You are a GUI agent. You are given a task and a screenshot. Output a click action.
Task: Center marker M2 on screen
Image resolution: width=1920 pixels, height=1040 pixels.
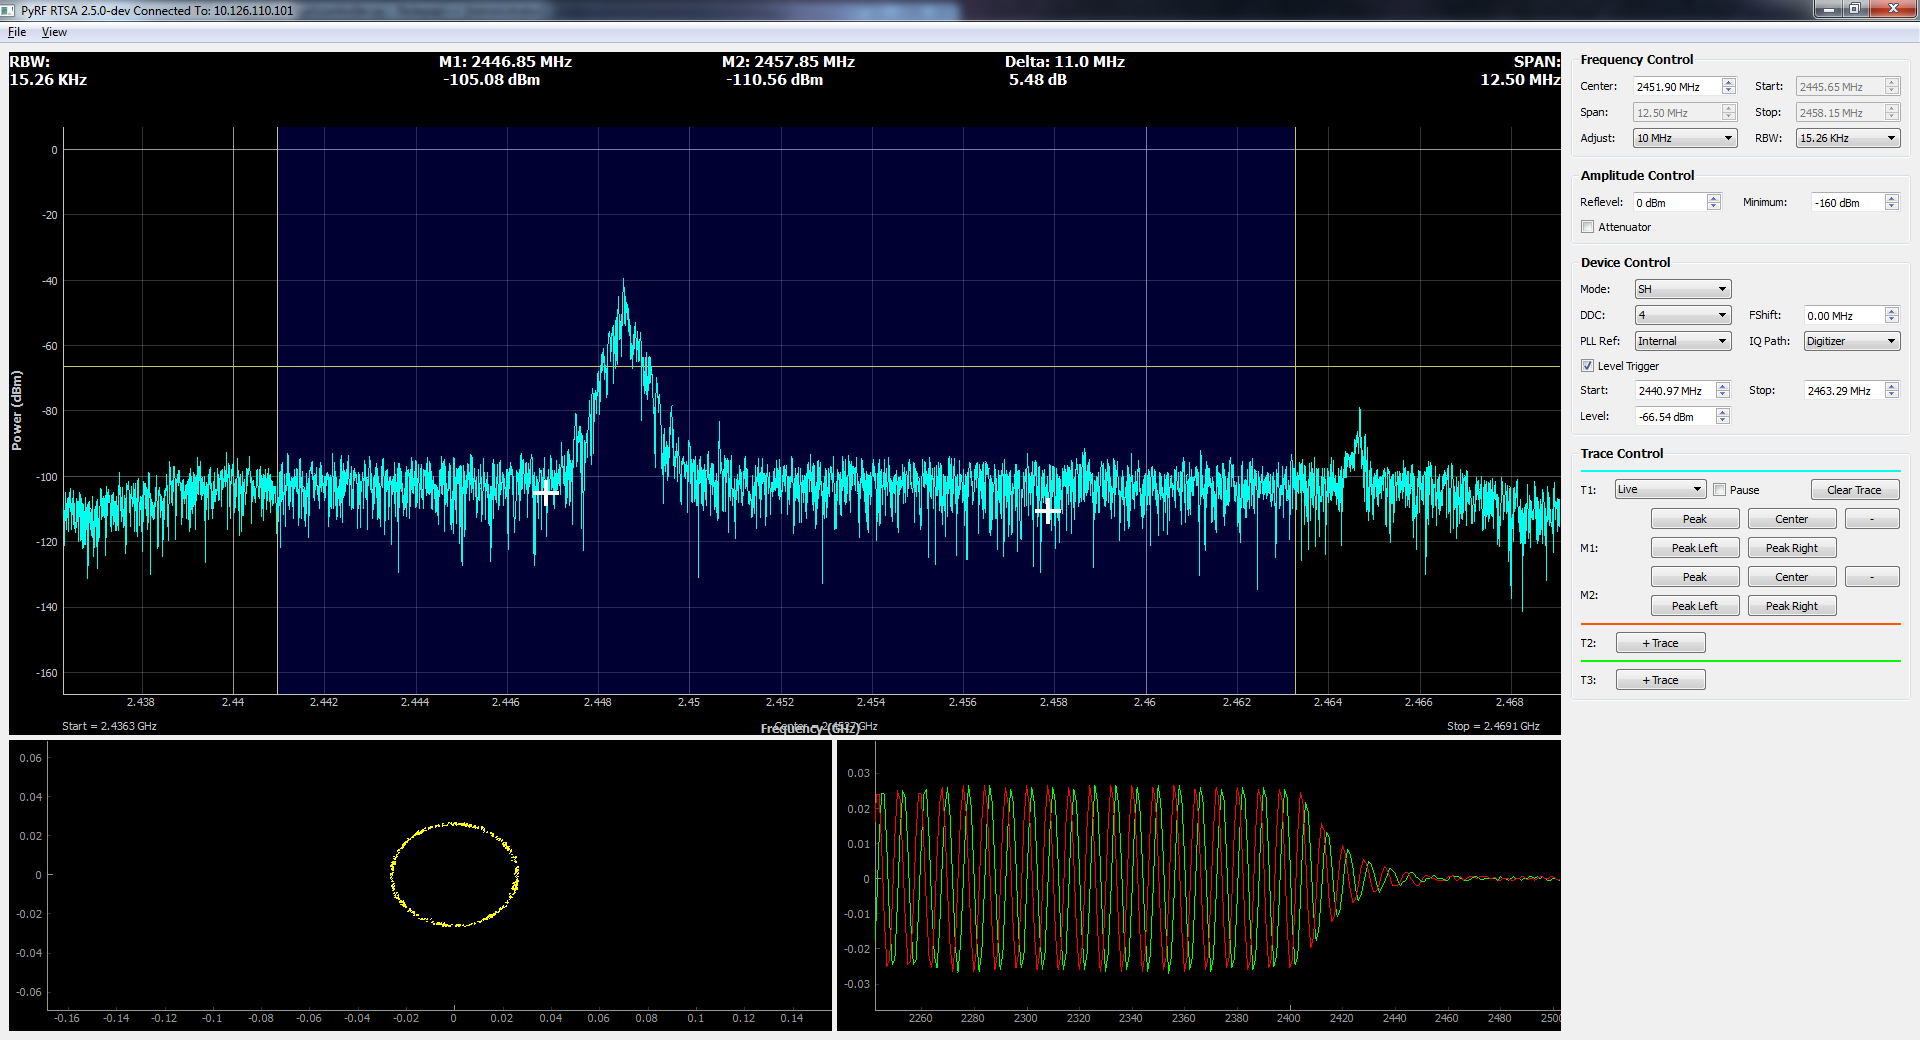tap(1791, 576)
